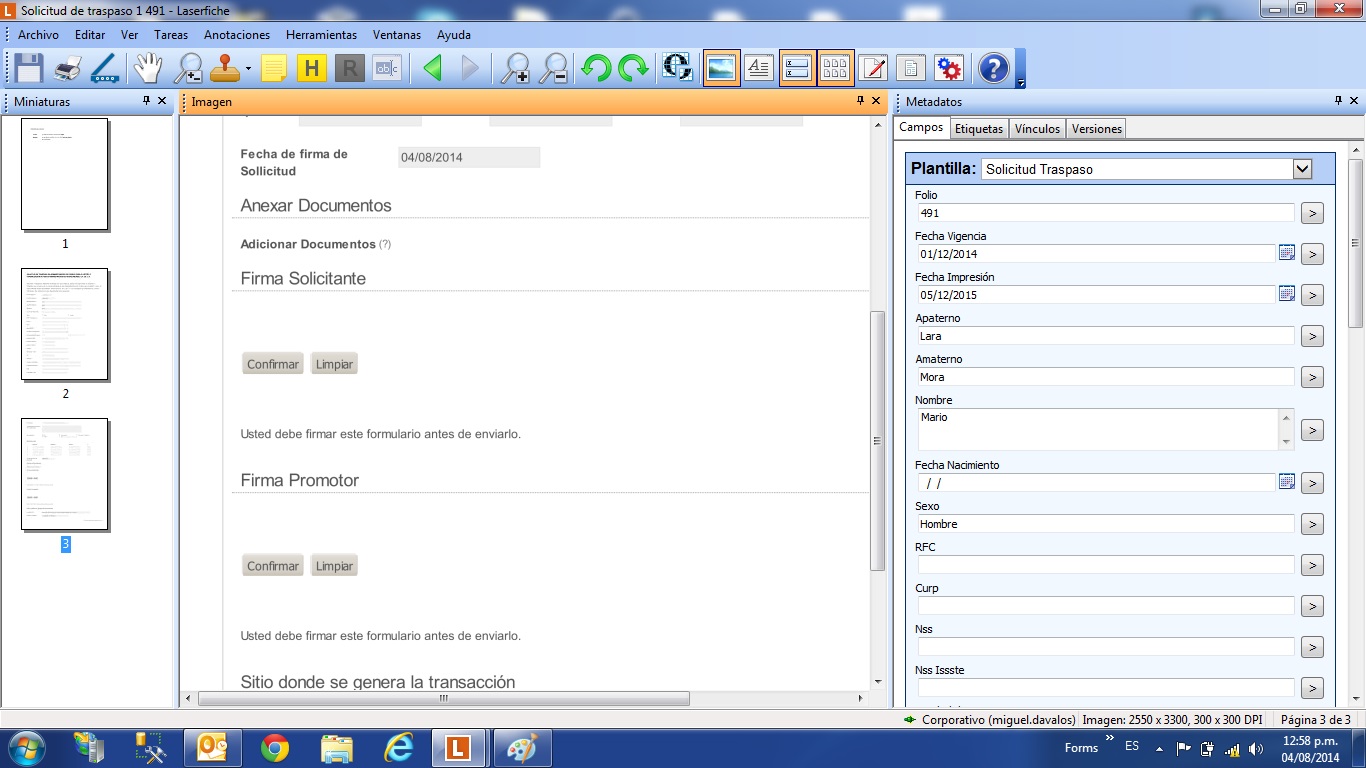Screen dimensions: 1366x768
Task: Select the hand pan tool
Action: (148, 68)
